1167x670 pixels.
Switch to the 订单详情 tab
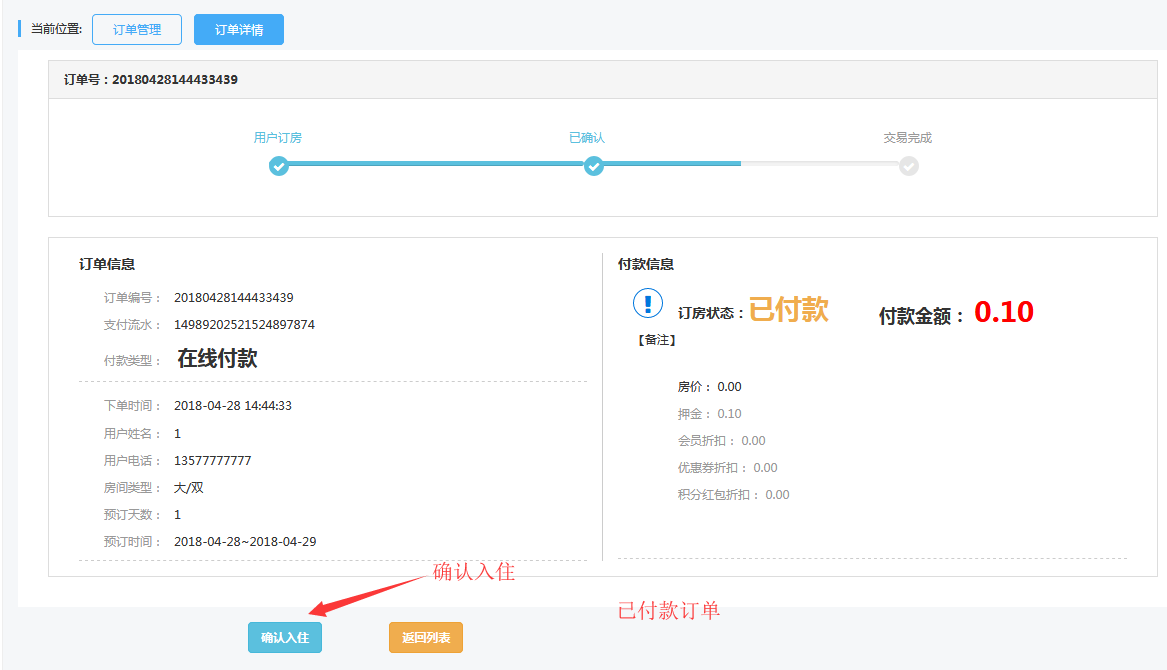[239, 30]
